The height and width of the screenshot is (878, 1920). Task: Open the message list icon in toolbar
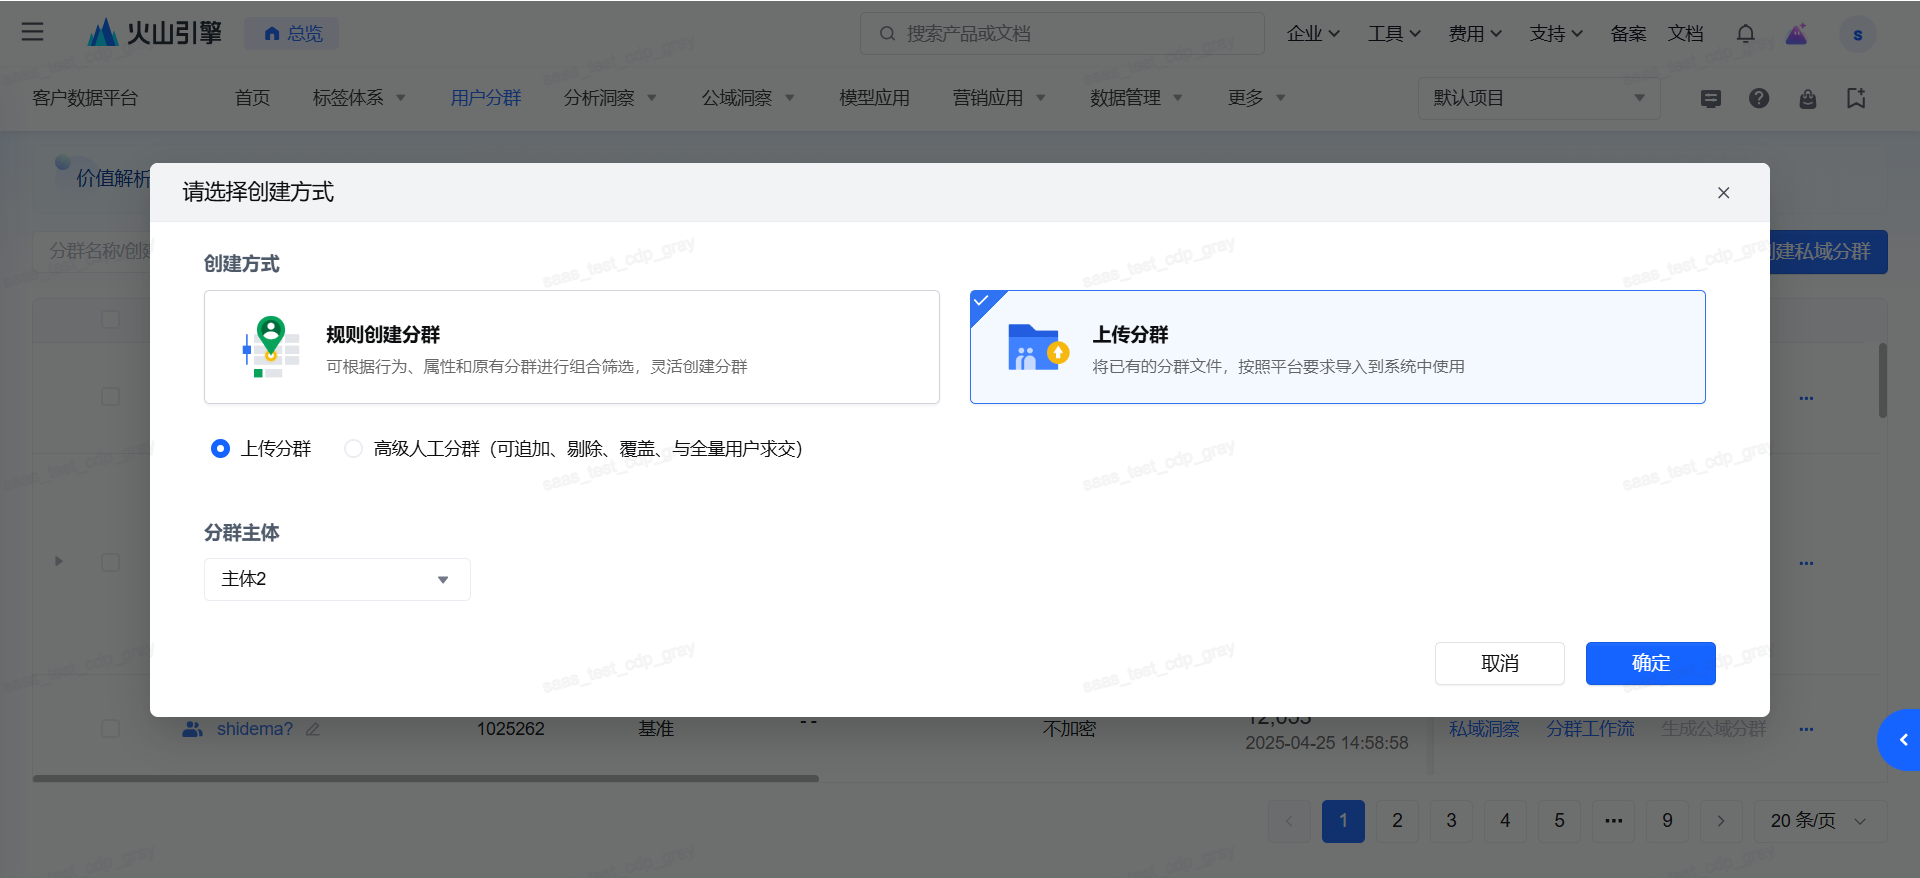point(1711,98)
